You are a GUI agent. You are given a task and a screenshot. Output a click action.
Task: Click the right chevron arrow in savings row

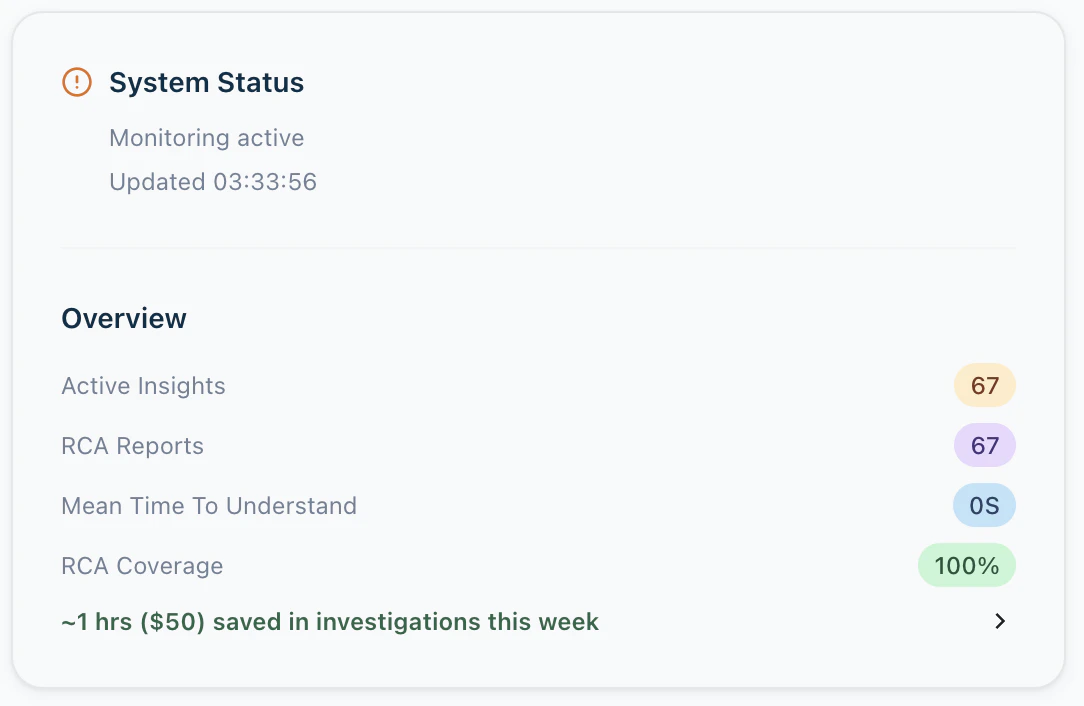[999, 621]
